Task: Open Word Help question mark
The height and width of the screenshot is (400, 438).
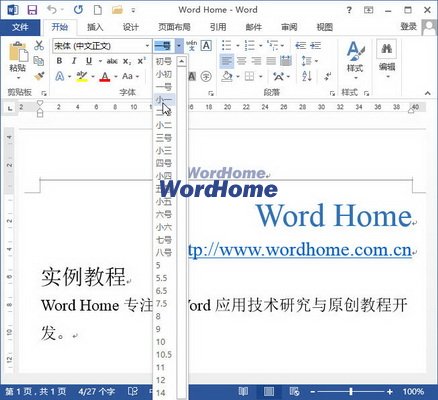Action: tap(349, 10)
